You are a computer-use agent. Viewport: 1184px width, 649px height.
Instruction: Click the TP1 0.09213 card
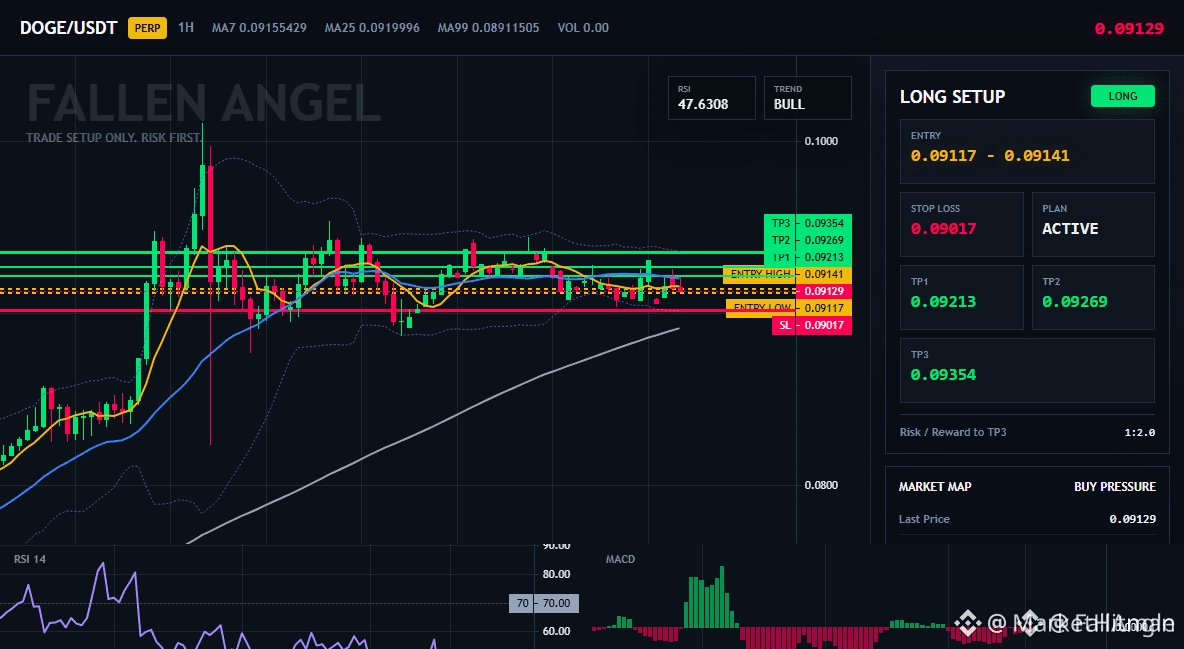pos(961,297)
